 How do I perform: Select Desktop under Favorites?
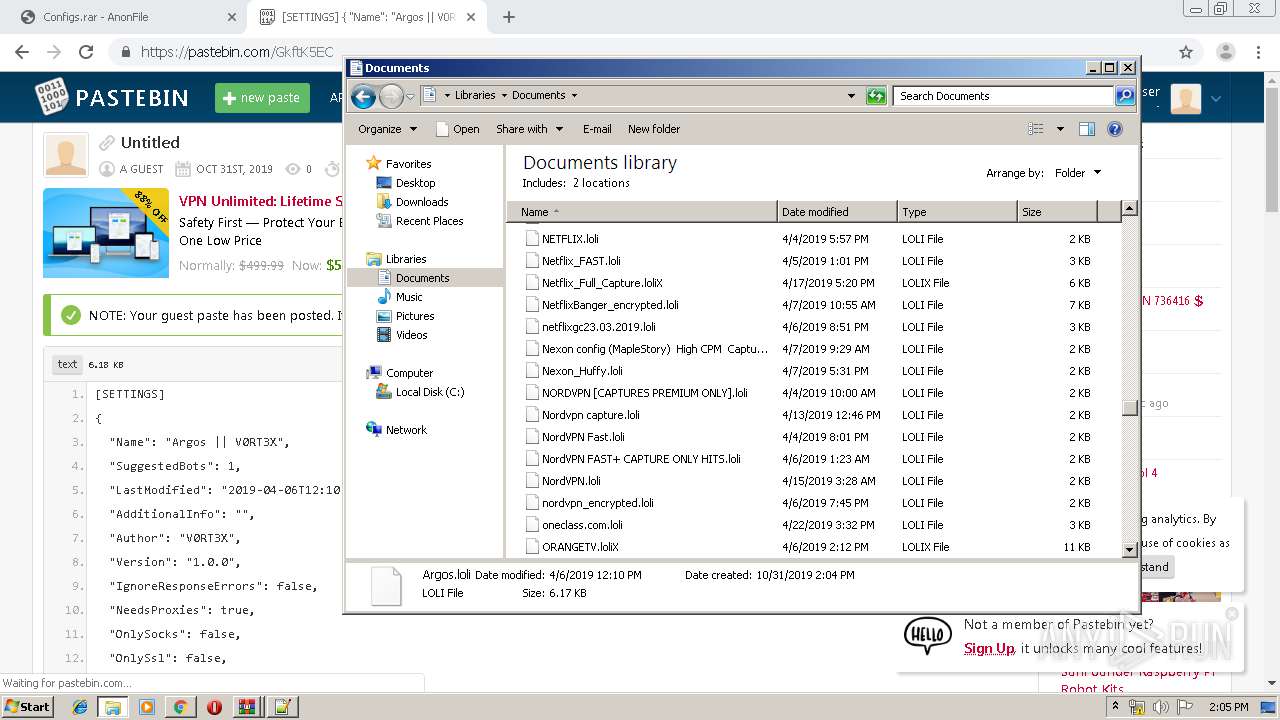(415, 183)
